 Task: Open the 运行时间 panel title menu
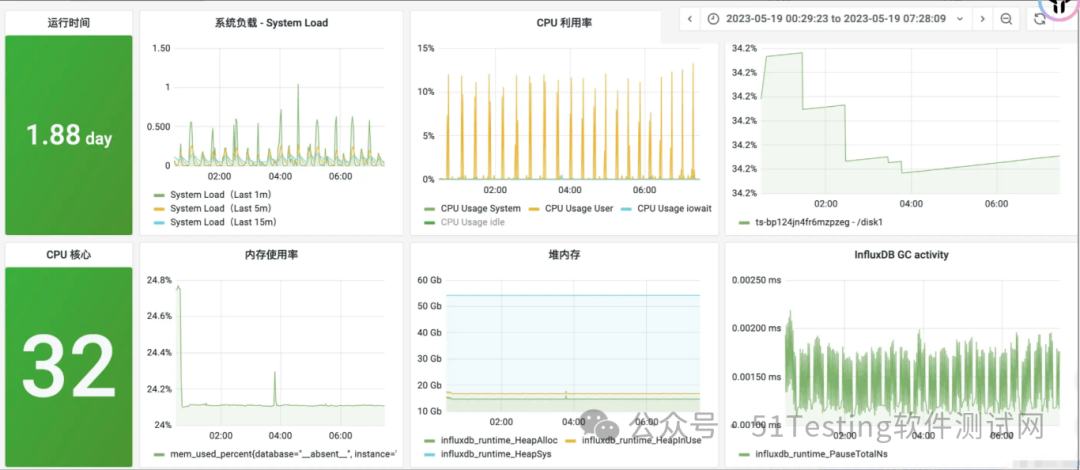68,22
